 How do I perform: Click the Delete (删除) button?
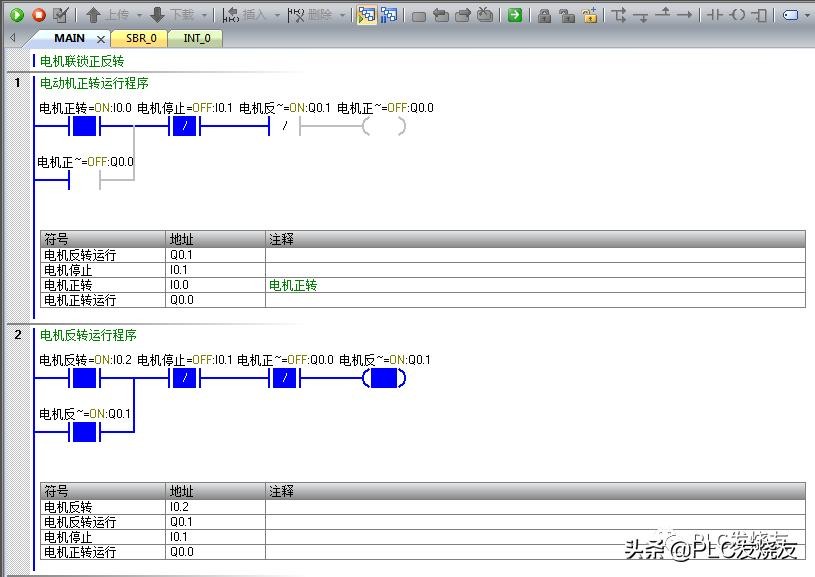pos(310,15)
